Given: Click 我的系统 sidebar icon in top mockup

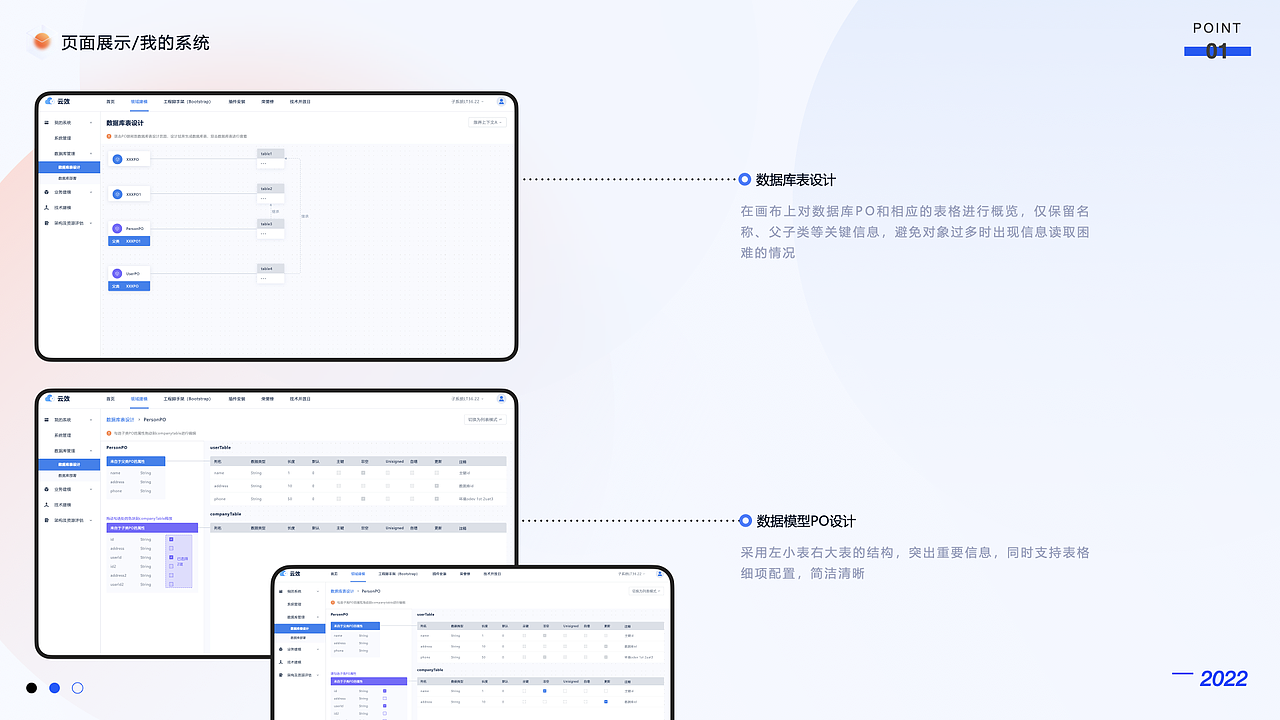Looking at the screenshot, I should click(x=47, y=122).
